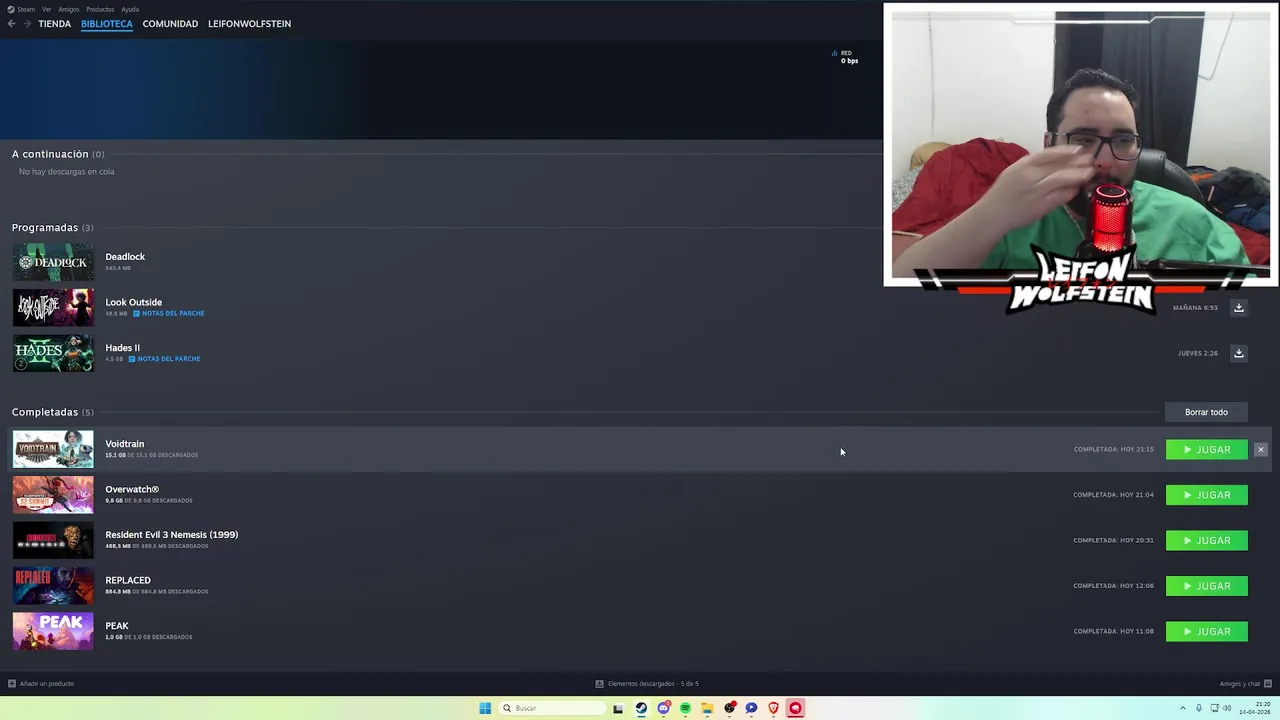
Task: Open Hades II patch notes icon
Action: click(132, 359)
